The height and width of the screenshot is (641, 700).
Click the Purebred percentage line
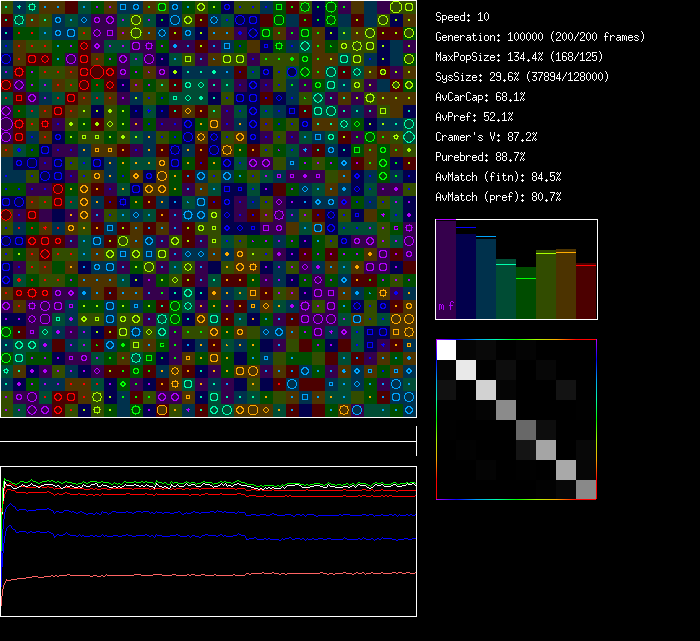point(480,157)
